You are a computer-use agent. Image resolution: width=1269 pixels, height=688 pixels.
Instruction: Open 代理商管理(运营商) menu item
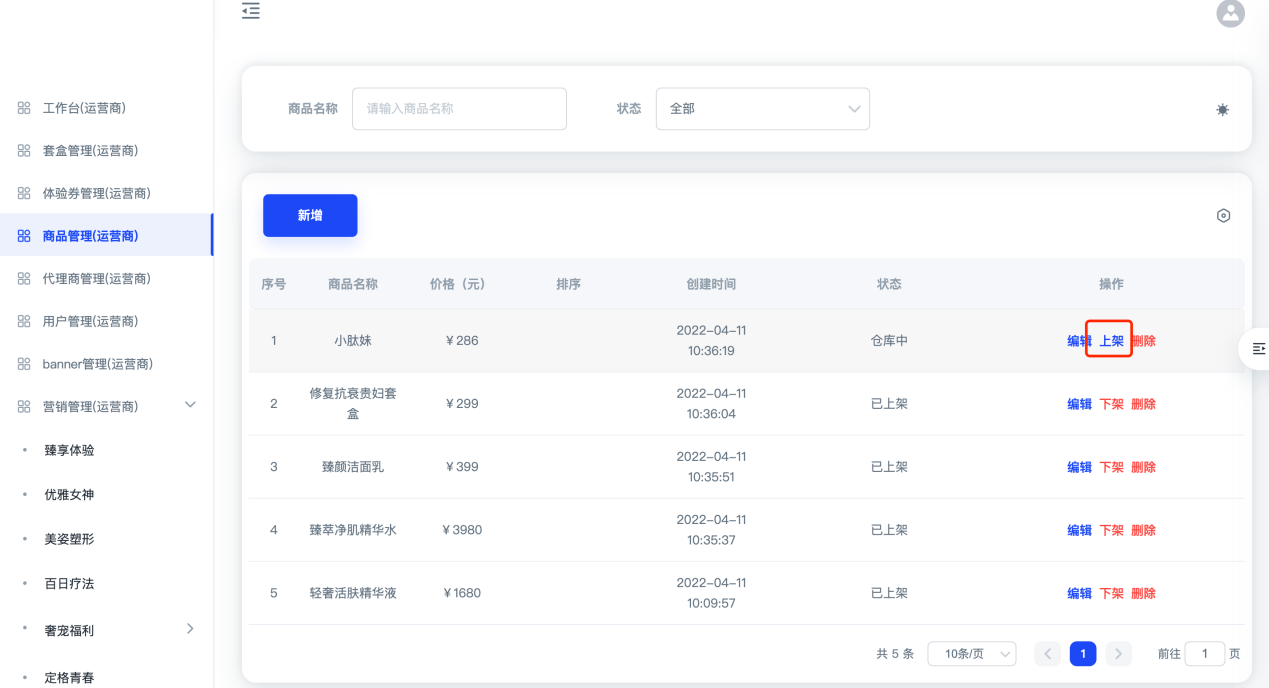click(96, 279)
